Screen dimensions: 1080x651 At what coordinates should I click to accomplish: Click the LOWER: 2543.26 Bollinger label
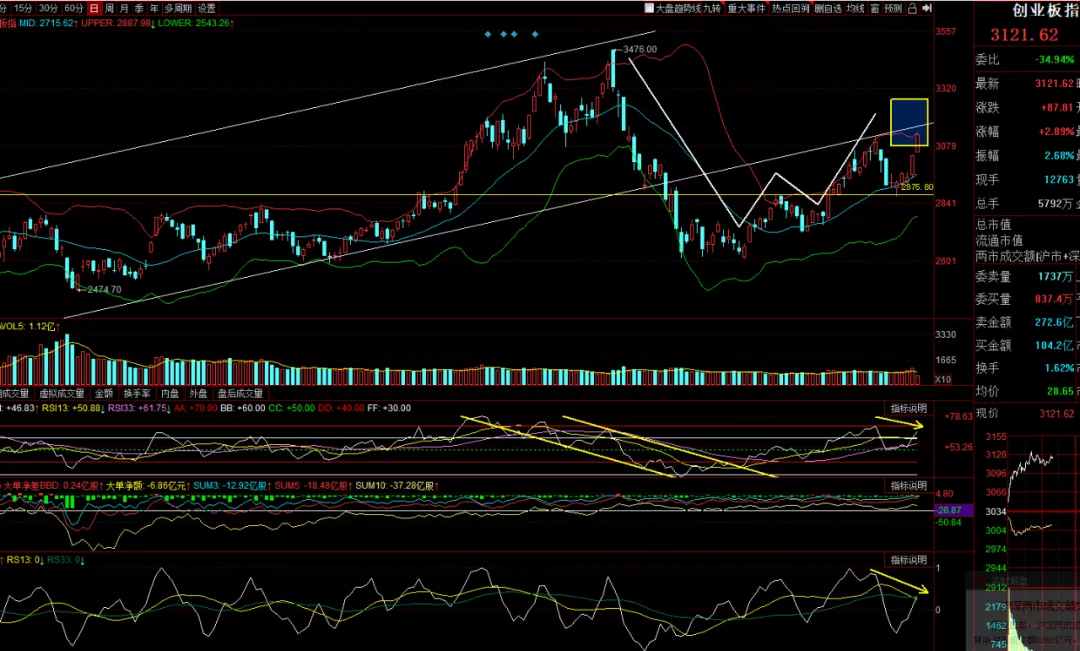tap(196, 23)
